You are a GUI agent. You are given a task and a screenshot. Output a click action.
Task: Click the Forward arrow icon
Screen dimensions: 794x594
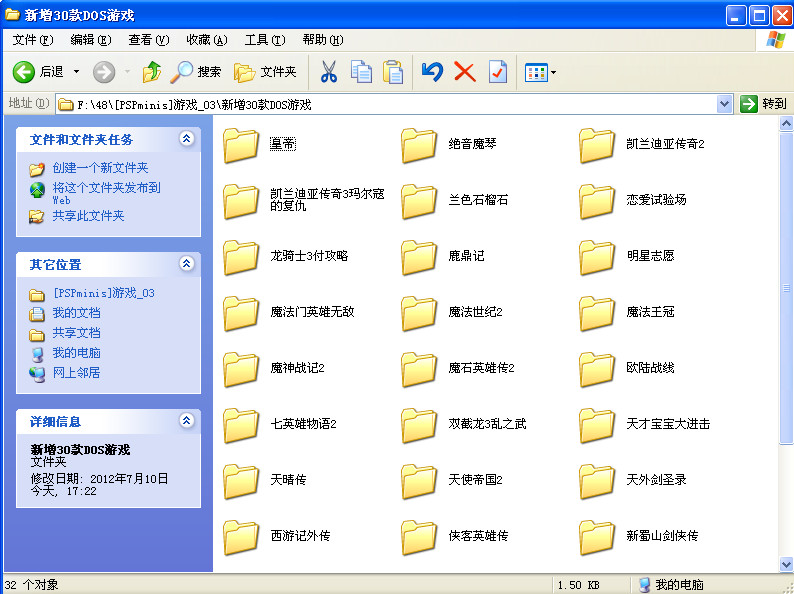pyautogui.click(x=104, y=72)
